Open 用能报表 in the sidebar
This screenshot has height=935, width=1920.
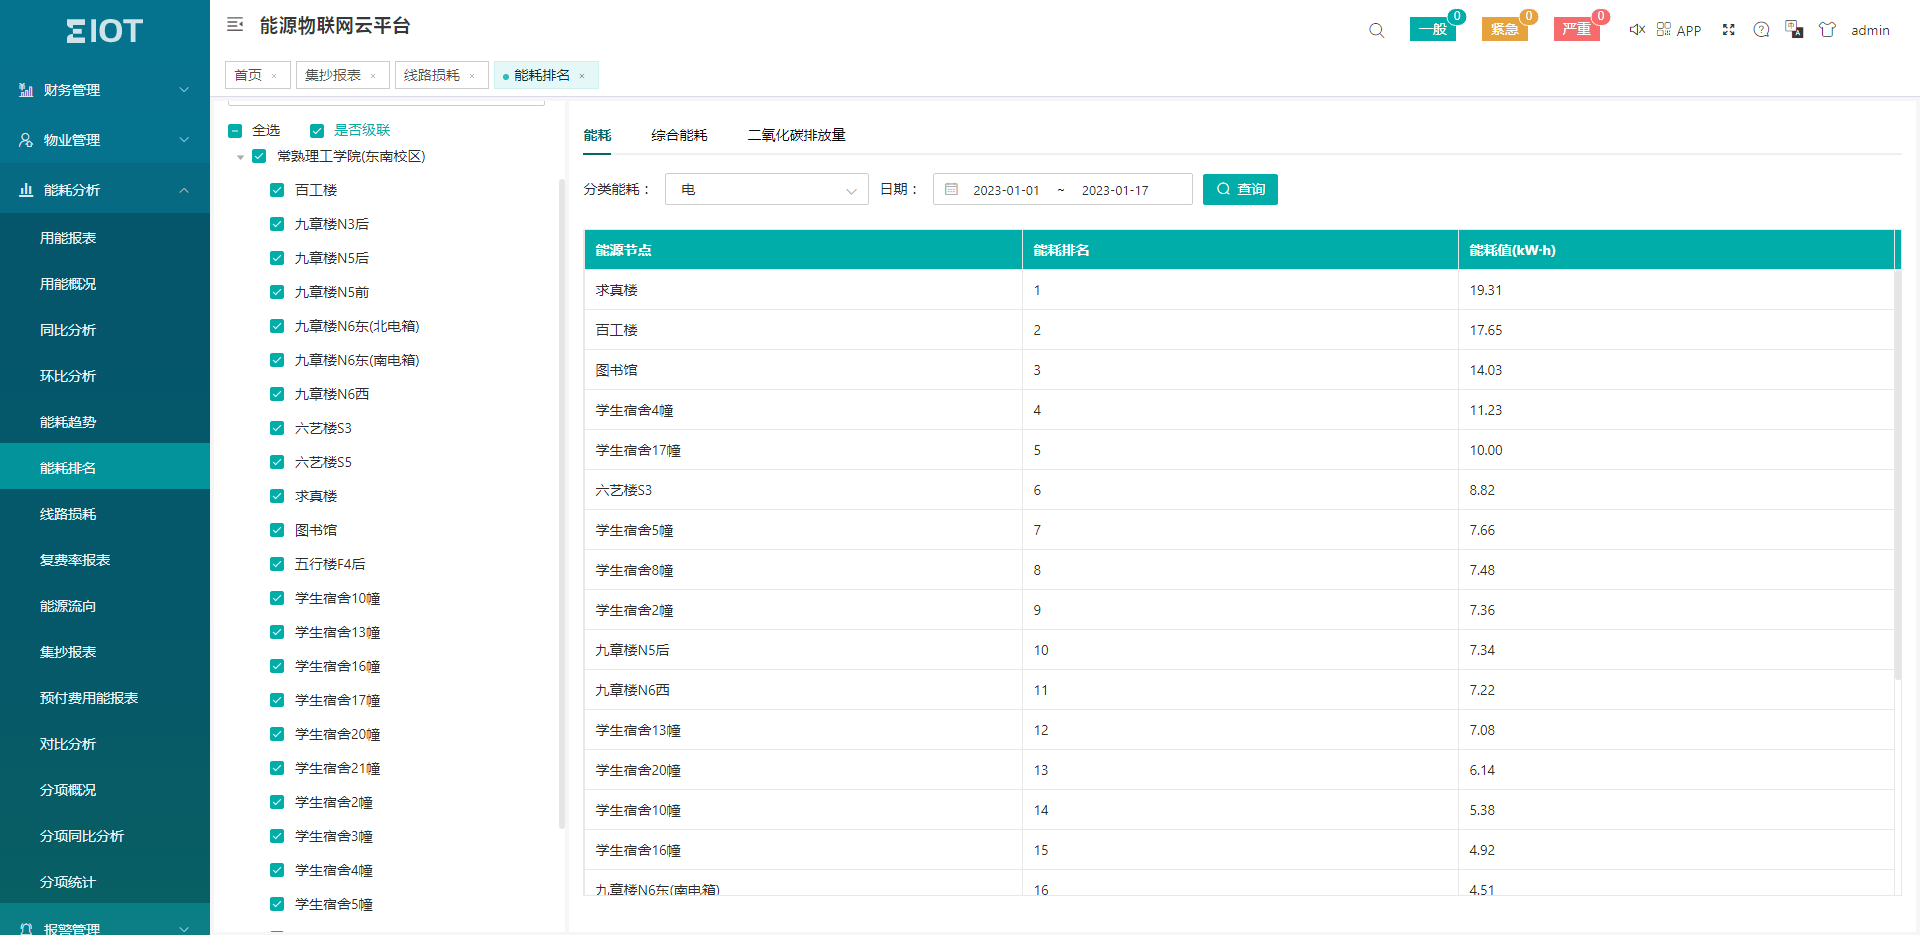[105, 238]
